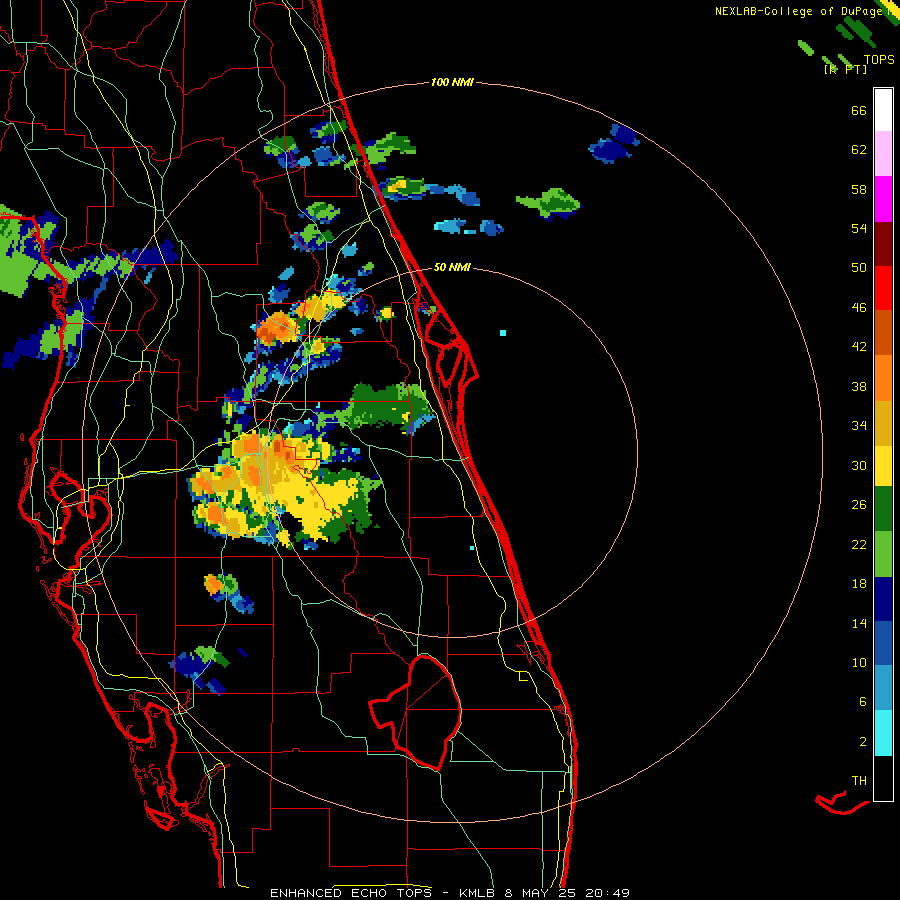900x900 pixels.
Task: Click the gold 34 kft legend swatch
Action: pyautogui.click(x=883, y=422)
